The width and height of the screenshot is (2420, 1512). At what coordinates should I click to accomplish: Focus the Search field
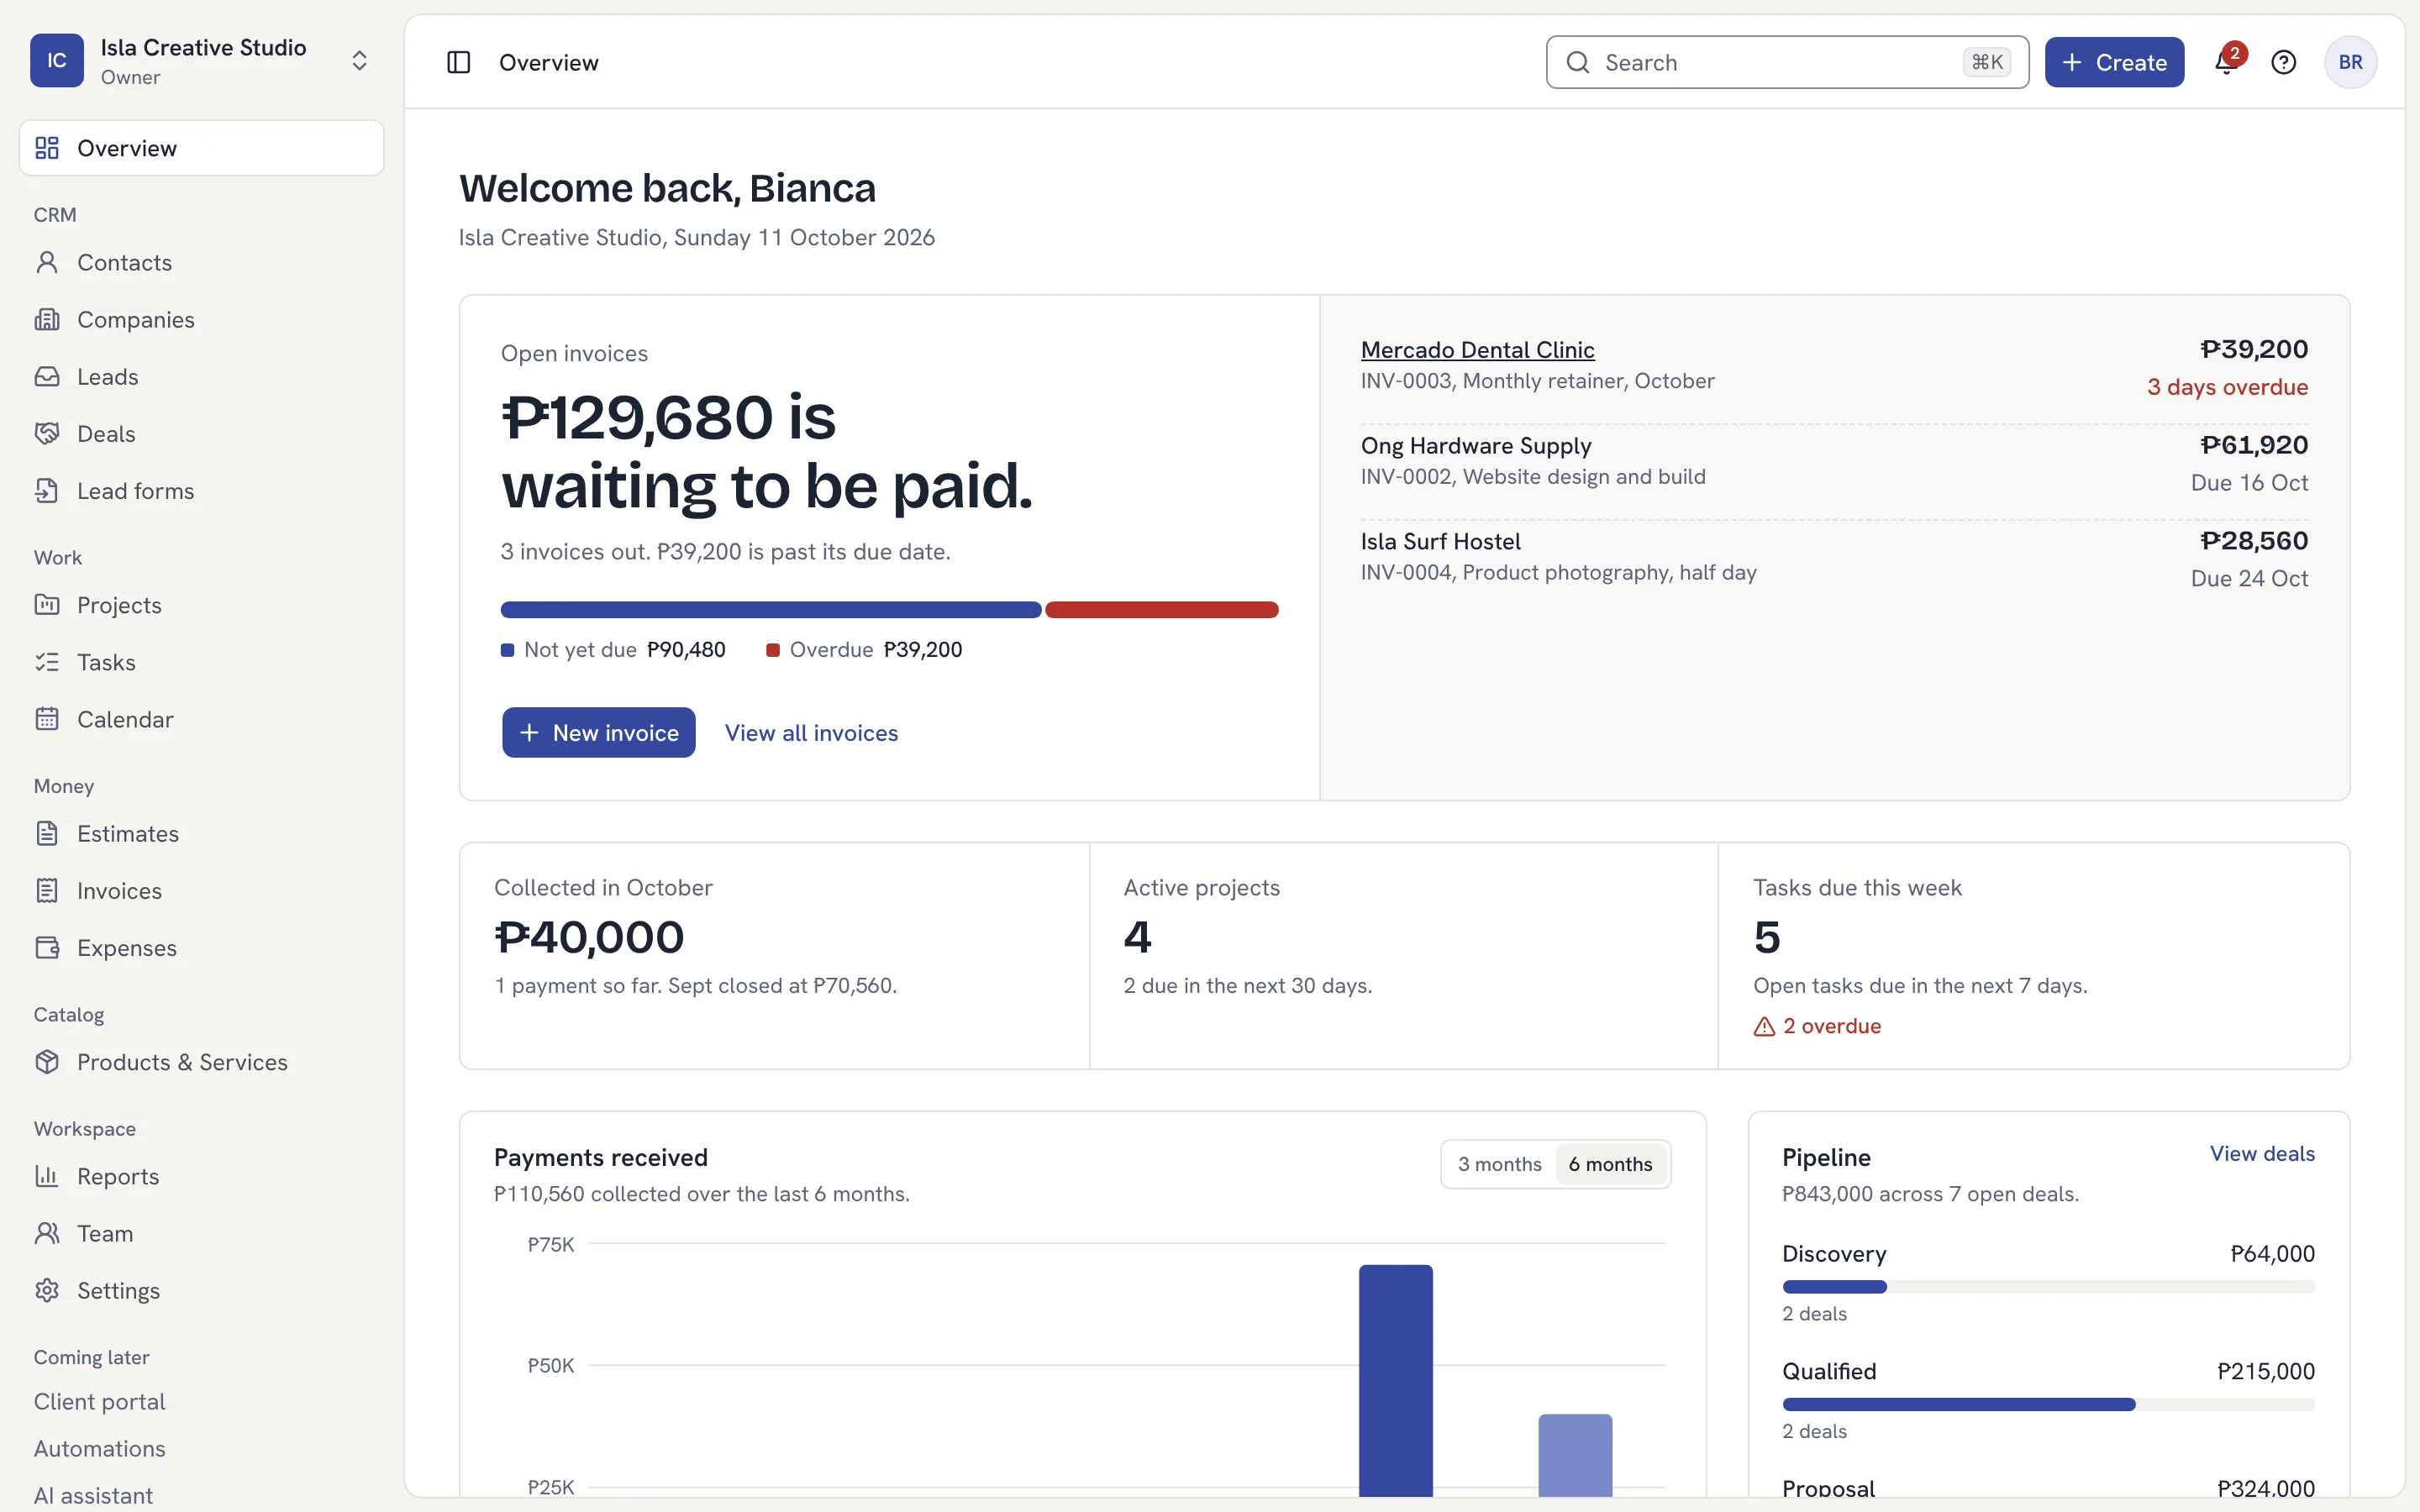click(1787, 62)
